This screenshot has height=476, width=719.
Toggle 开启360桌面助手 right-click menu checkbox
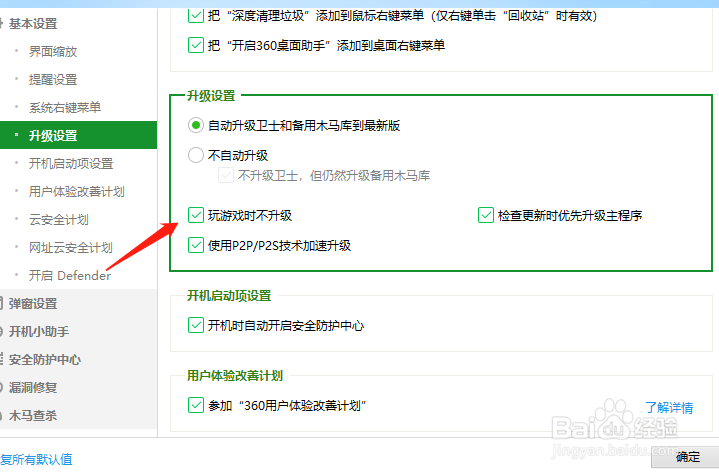click(196, 45)
